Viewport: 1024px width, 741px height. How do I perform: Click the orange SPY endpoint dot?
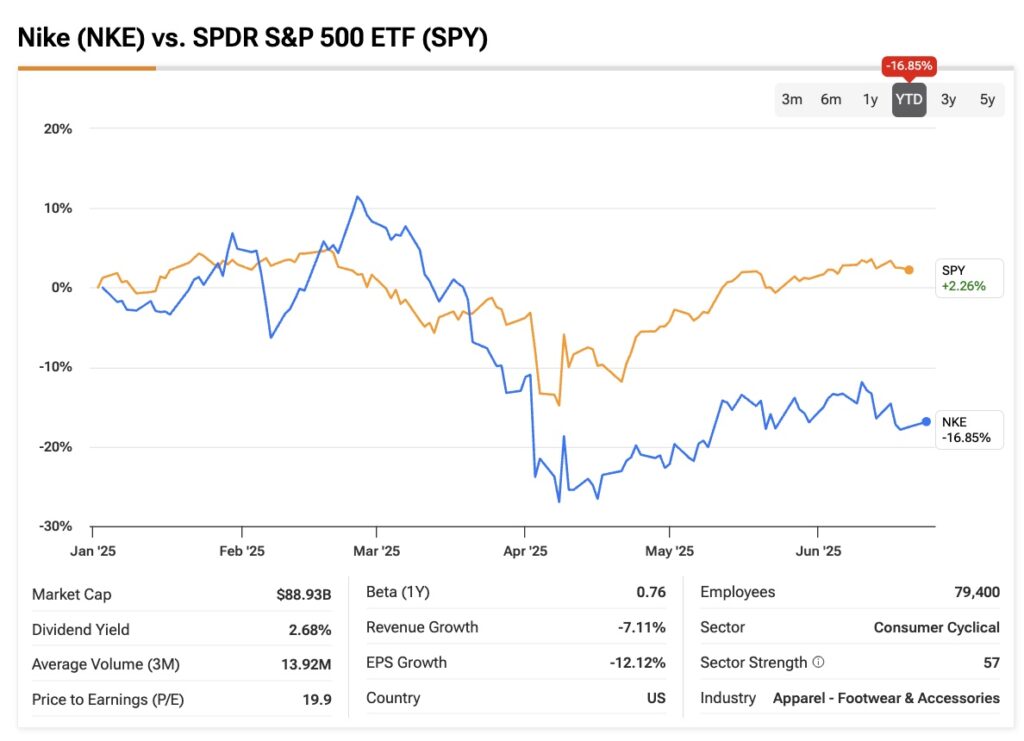(x=909, y=269)
